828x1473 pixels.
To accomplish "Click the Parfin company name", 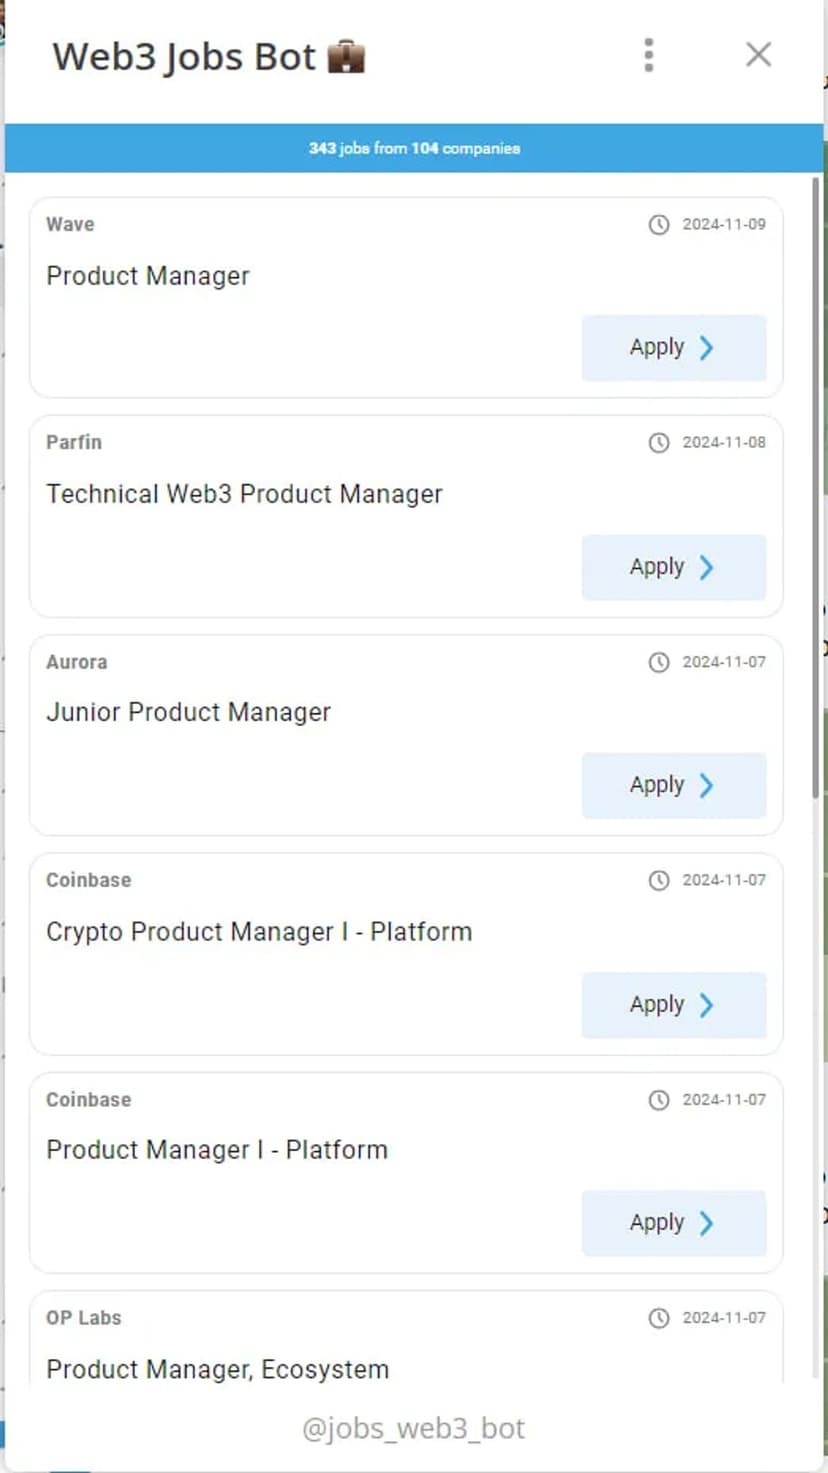I will pyautogui.click(x=74, y=442).
